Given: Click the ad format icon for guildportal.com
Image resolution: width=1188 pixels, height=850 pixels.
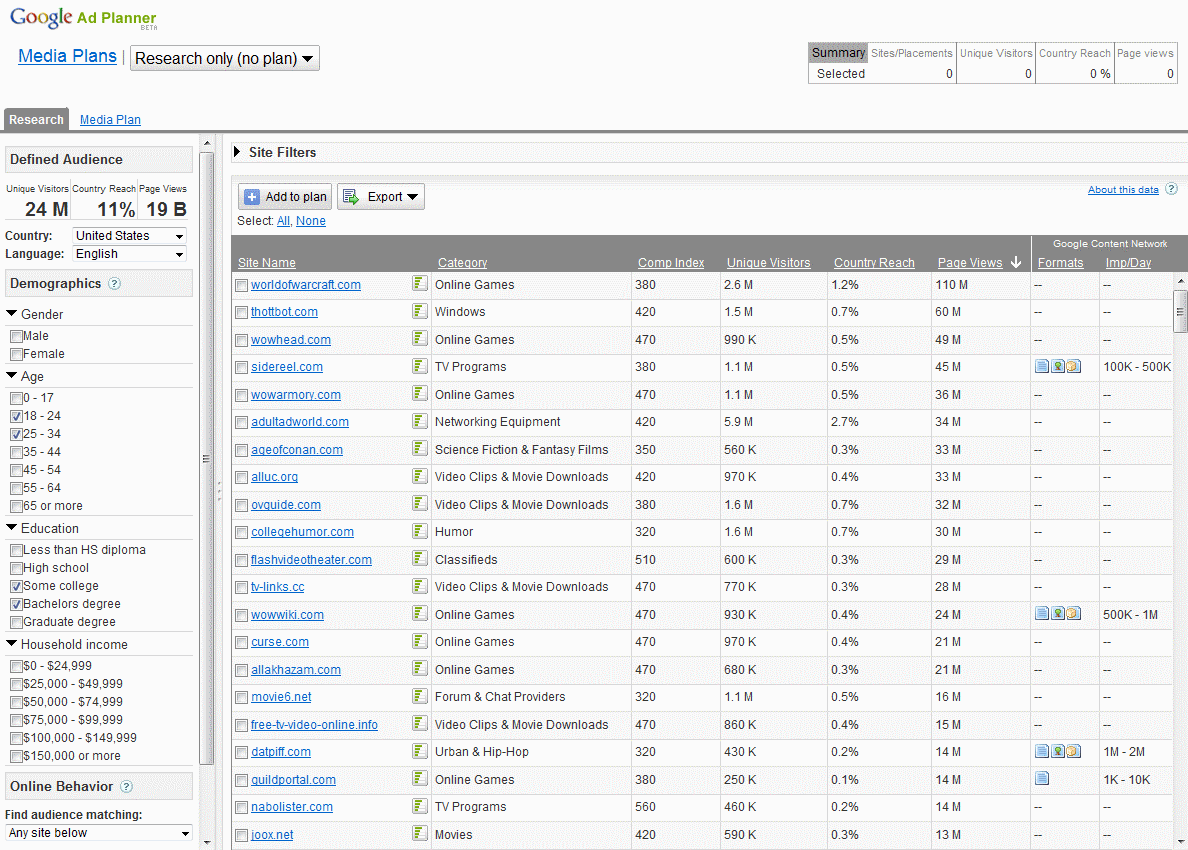Looking at the screenshot, I should coord(1042,779).
